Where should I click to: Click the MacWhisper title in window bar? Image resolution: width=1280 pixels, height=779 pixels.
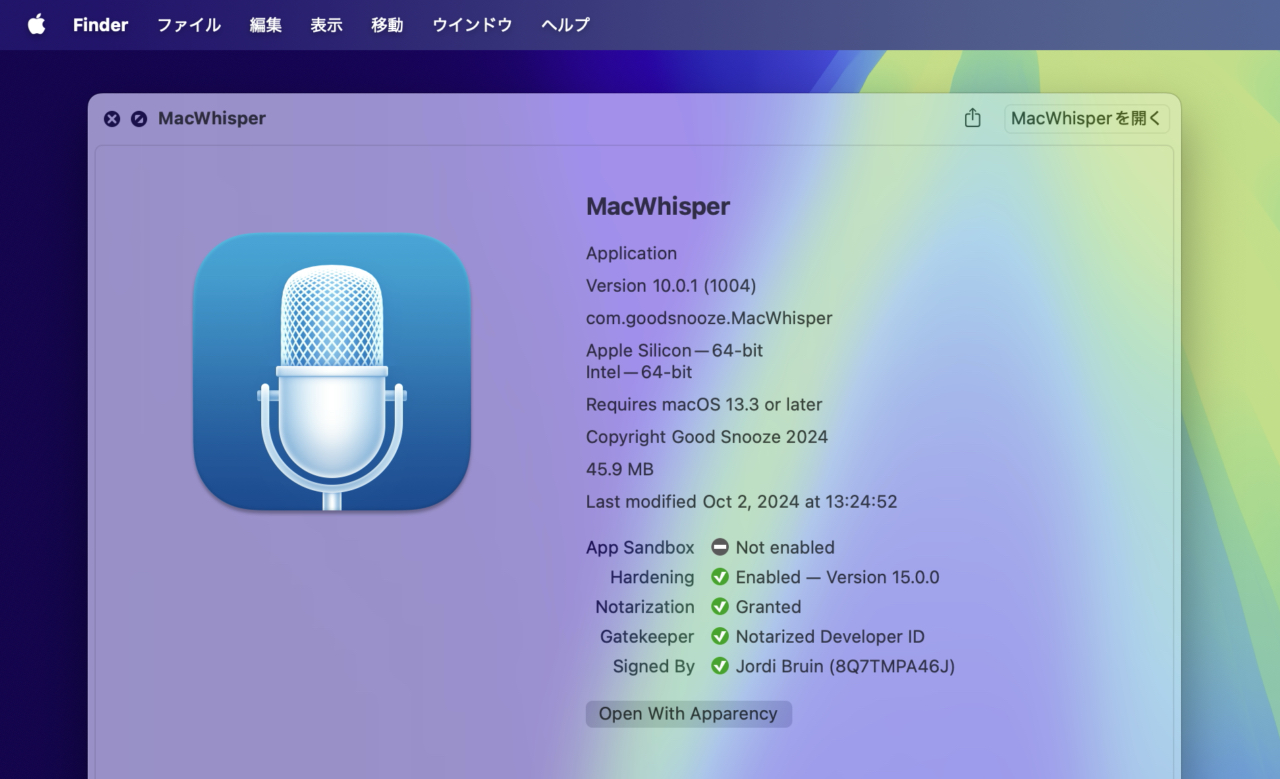pyautogui.click(x=212, y=118)
